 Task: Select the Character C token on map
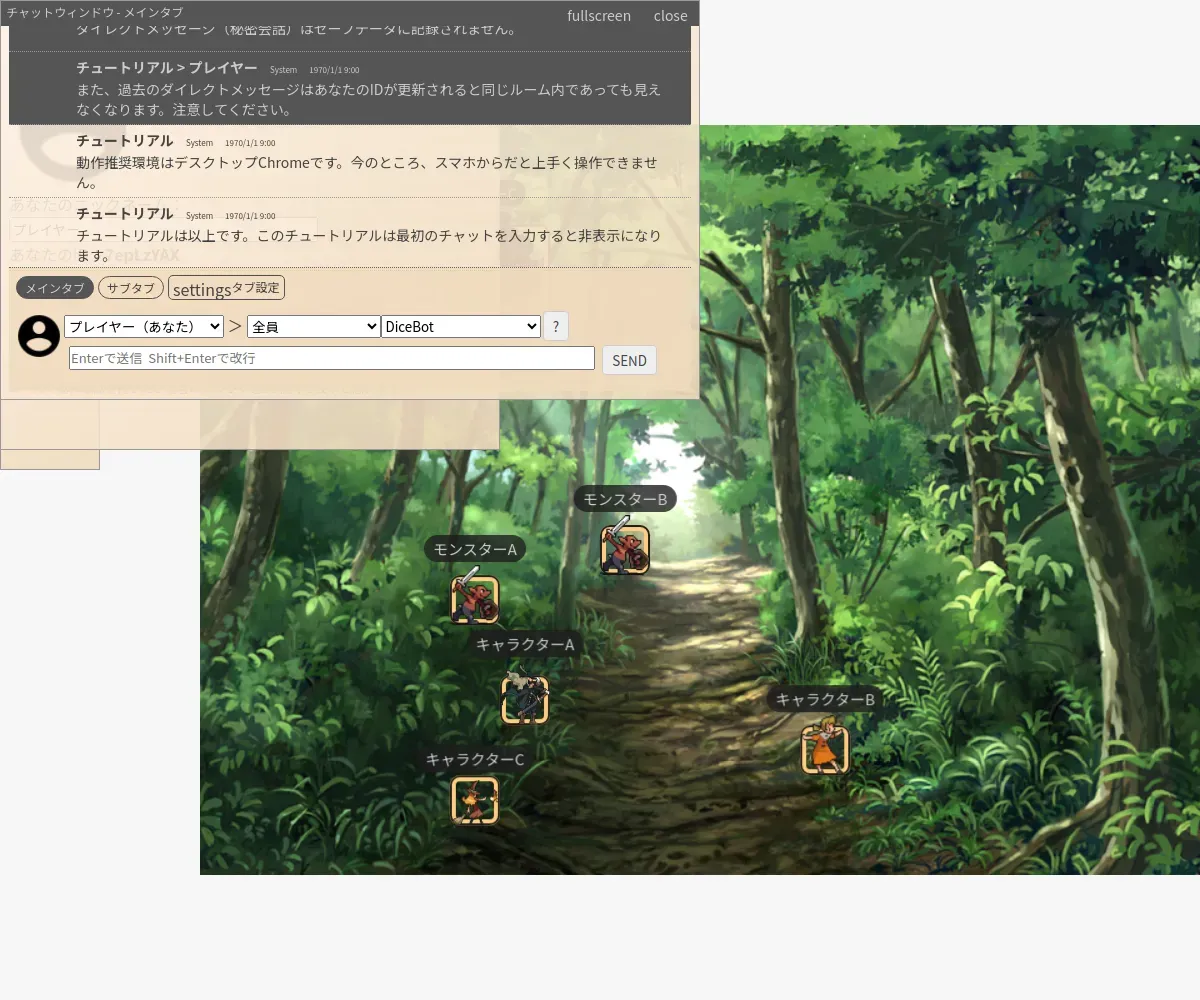click(x=474, y=800)
